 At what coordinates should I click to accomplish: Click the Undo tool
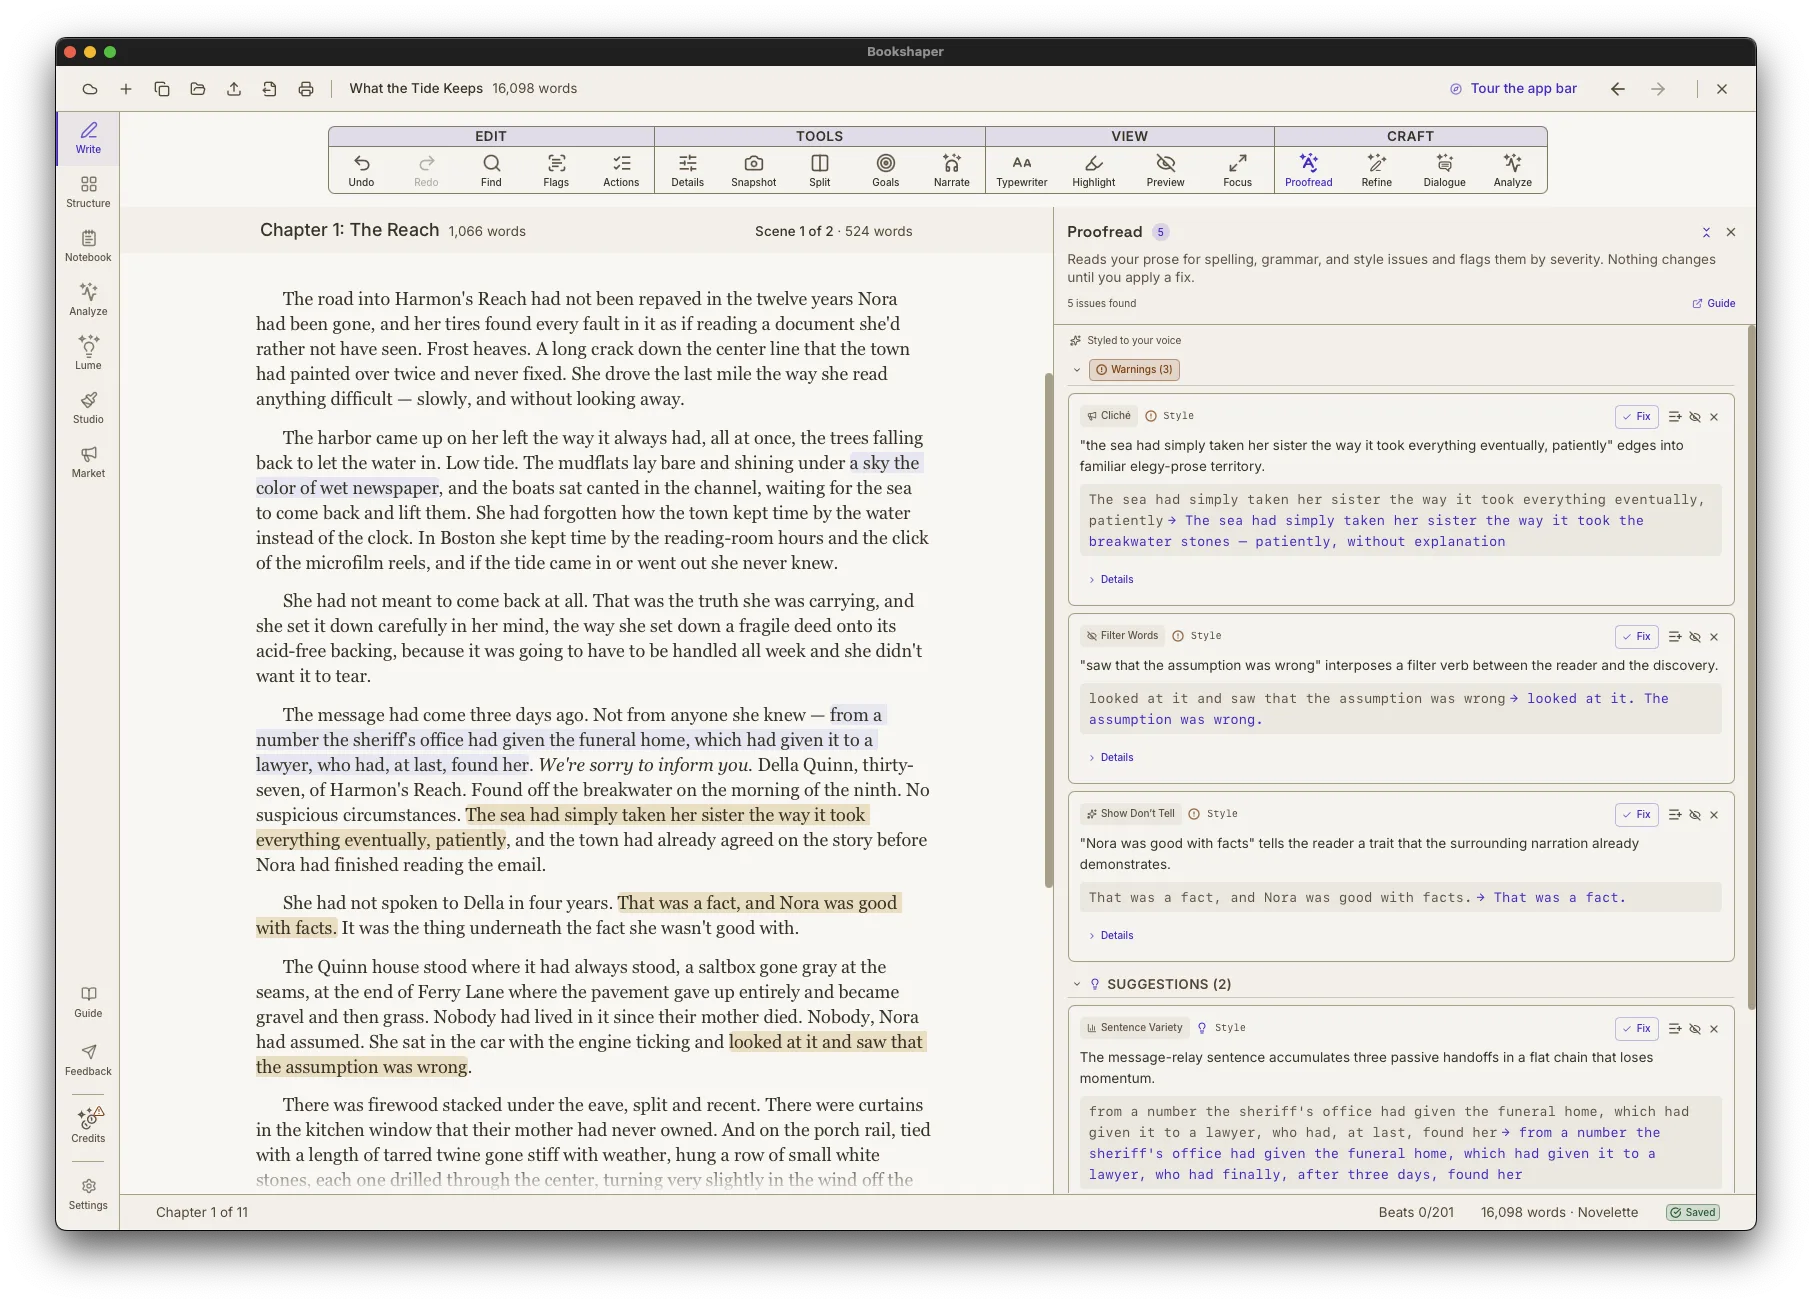tap(361, 170)
